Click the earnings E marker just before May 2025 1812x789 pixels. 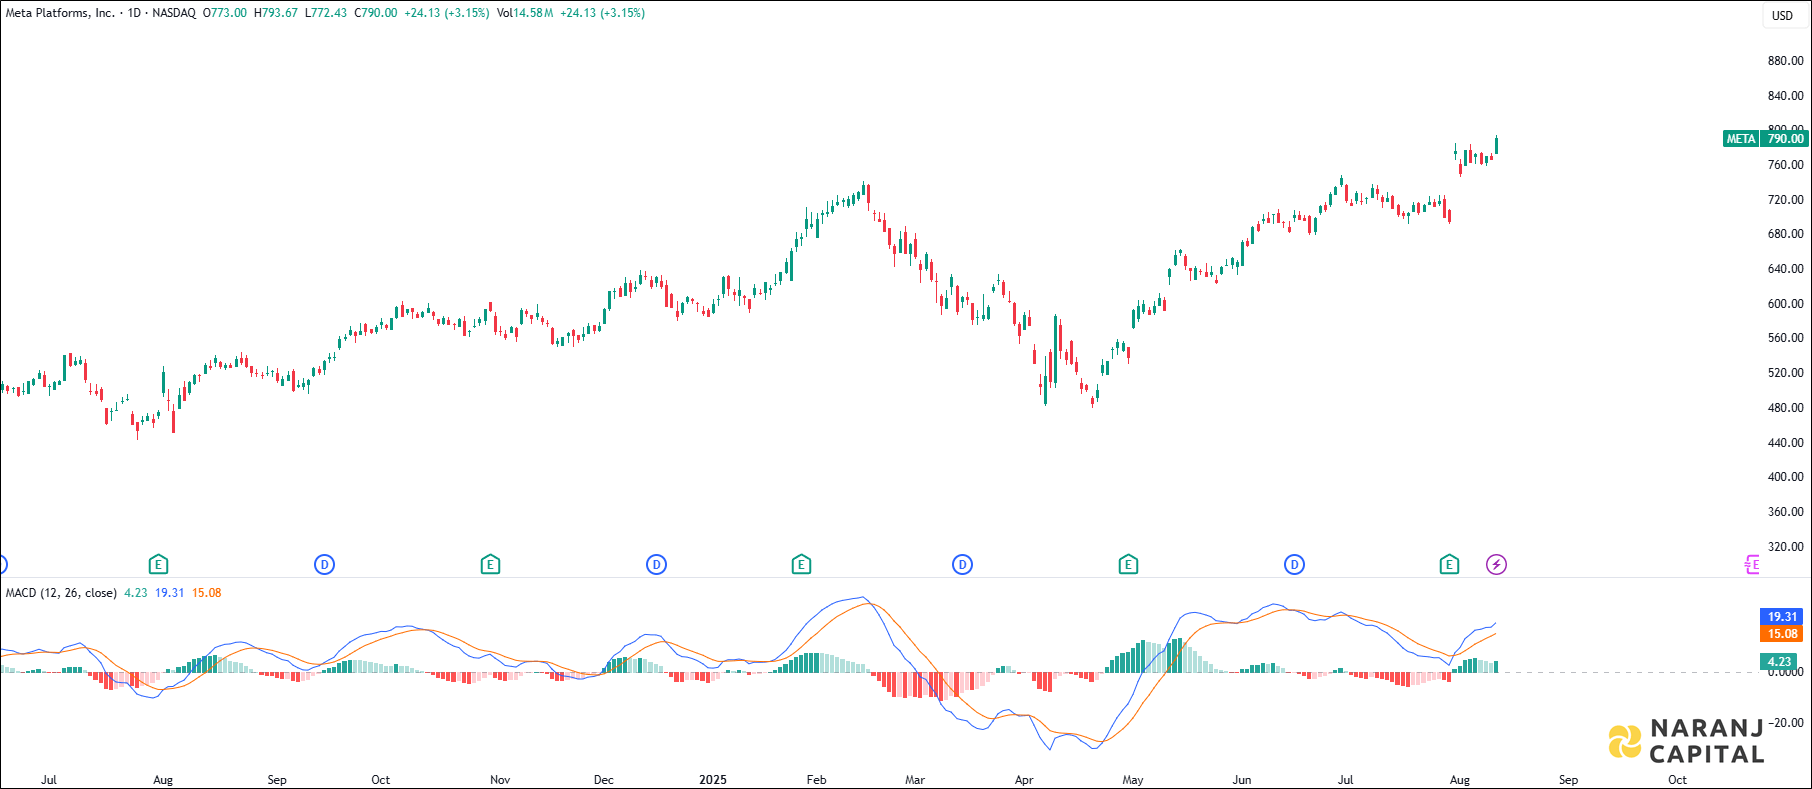coord(1128,565)
